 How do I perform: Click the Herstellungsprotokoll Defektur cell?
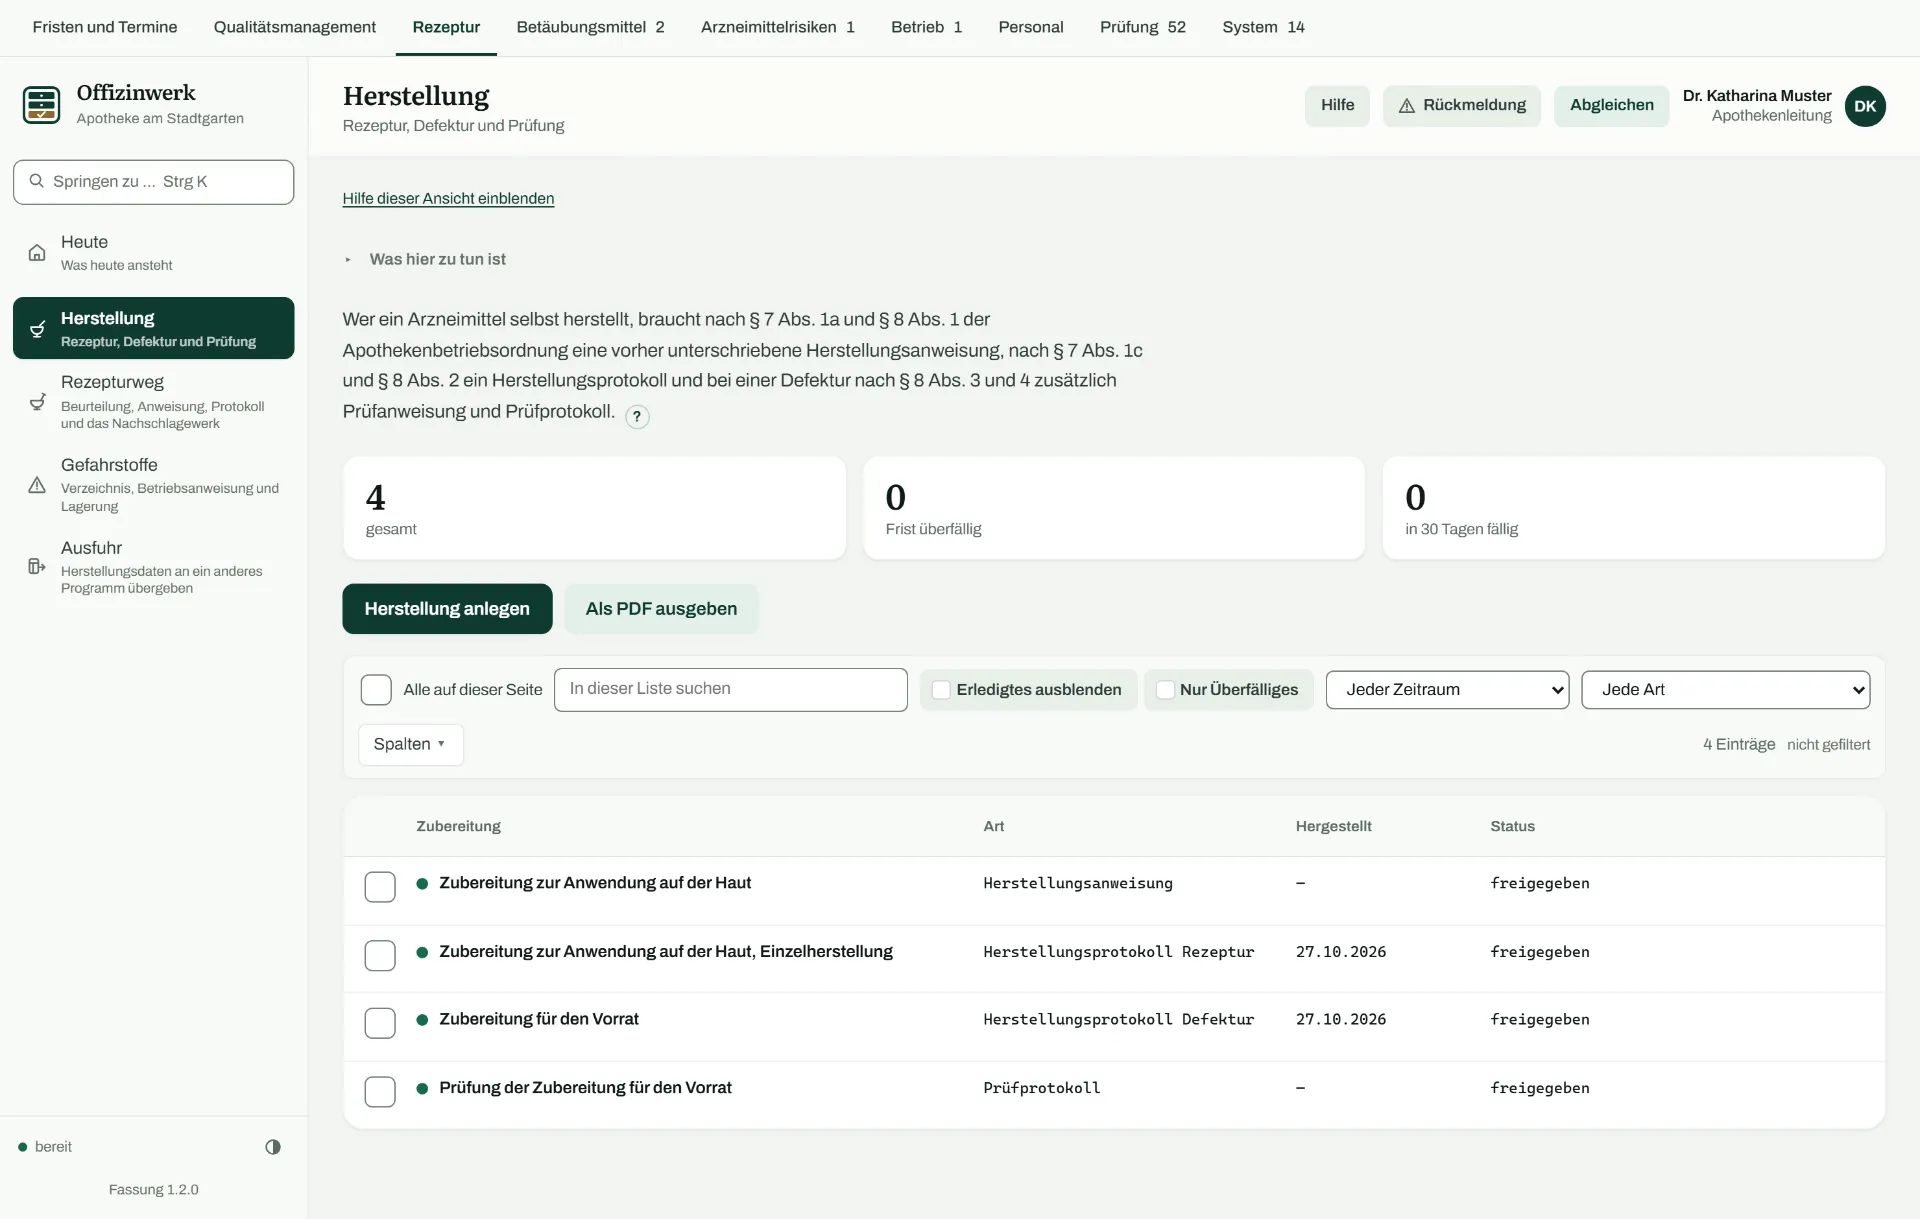tap(1118, 1020)
